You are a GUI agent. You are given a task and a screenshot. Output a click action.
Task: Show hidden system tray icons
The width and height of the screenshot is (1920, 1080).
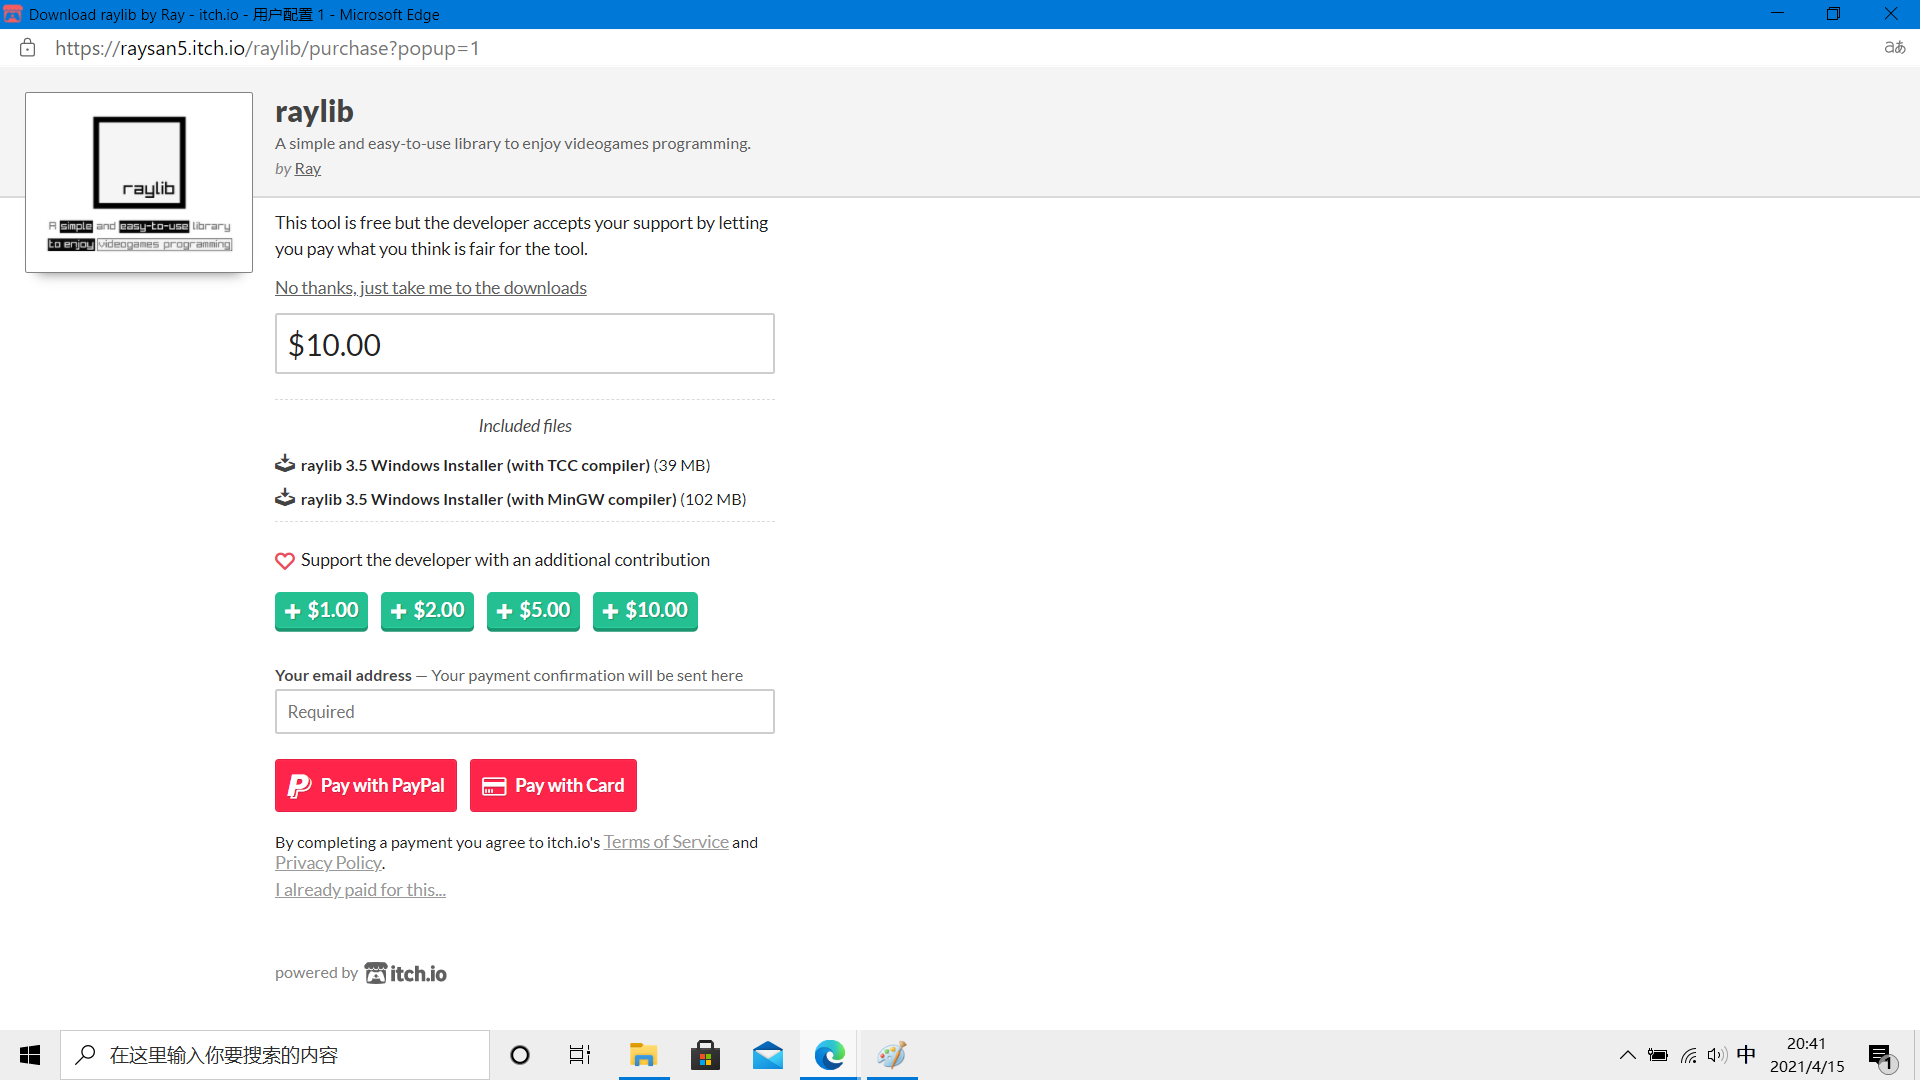point(1627,1055)
